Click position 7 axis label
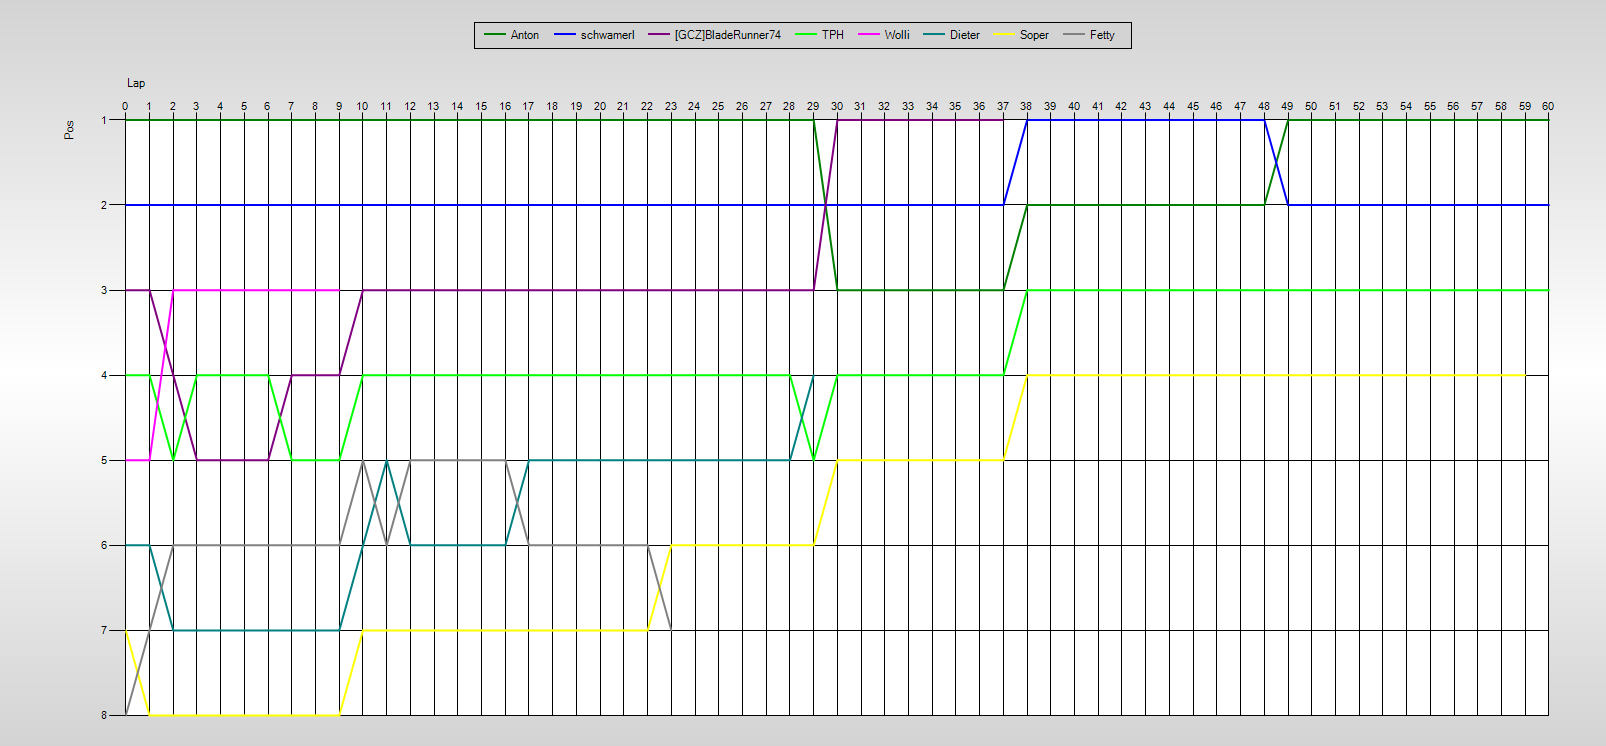The height and width of the screenshot is (746, 1606). coord(104,630)
